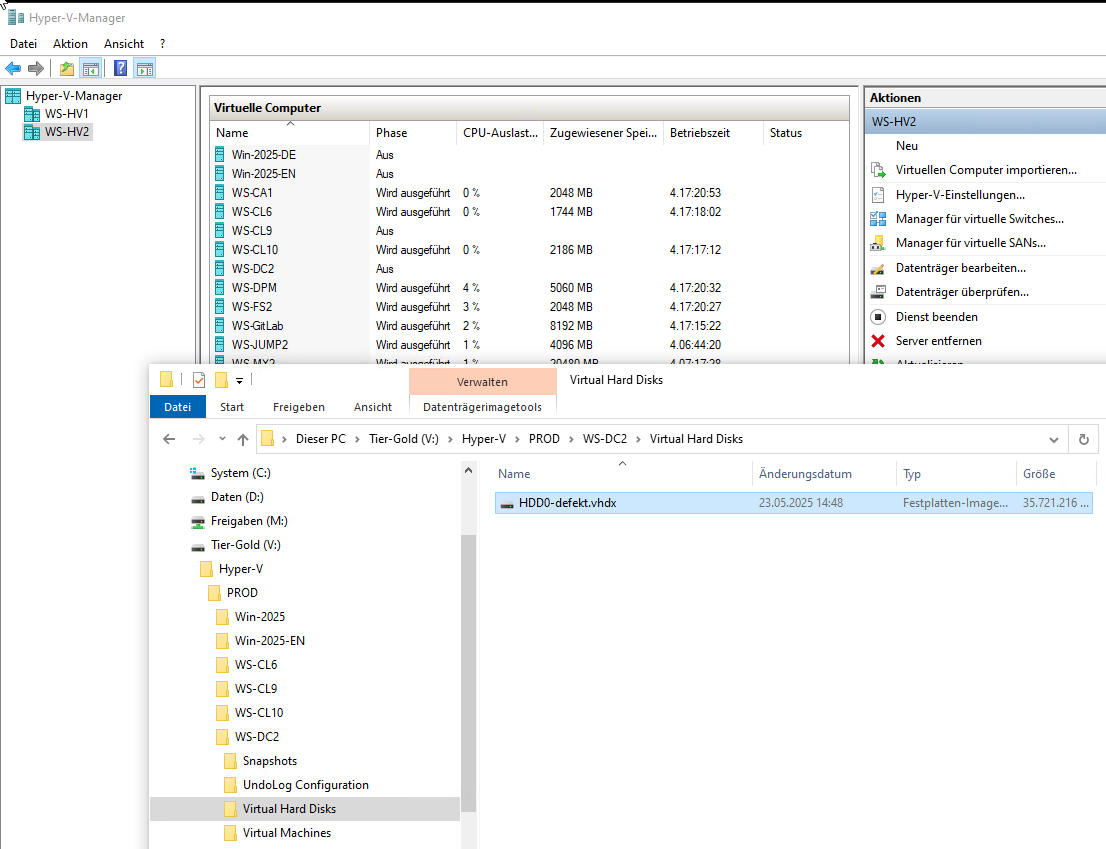Viewport: 1106px width, 849px height.
Task: Click the Manager für virtuelle Switches icon
Action: coord(878,219)
